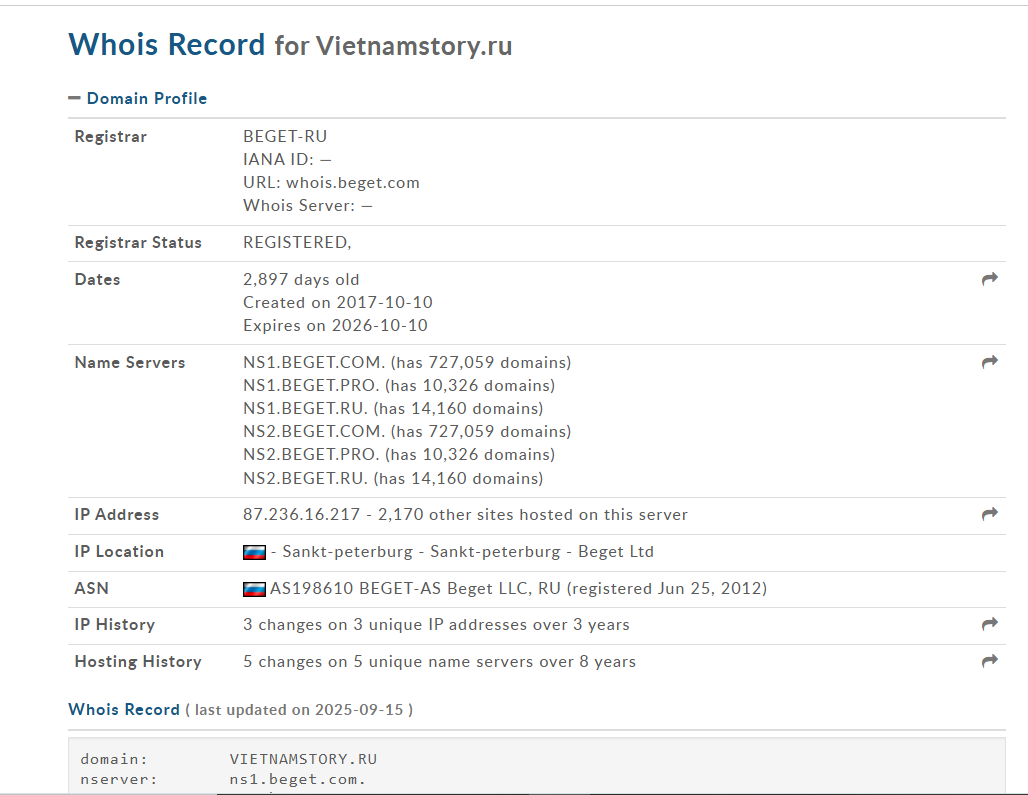Click the Registrar row label

(111, 136)
